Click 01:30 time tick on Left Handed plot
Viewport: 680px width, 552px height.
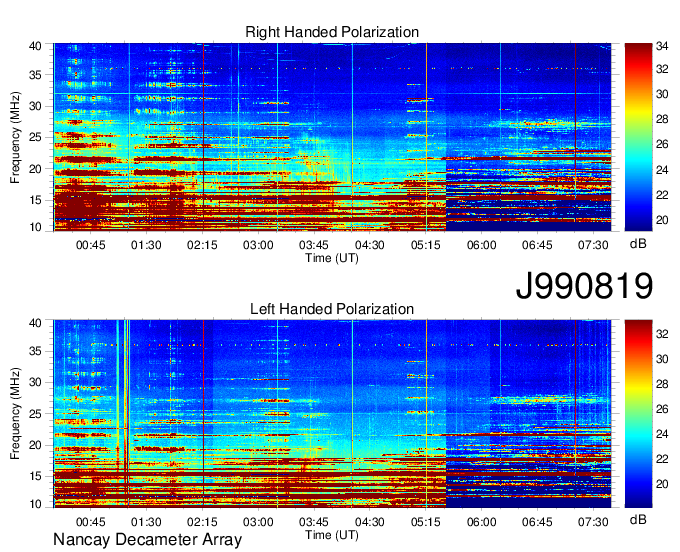(x=146, y=522)
